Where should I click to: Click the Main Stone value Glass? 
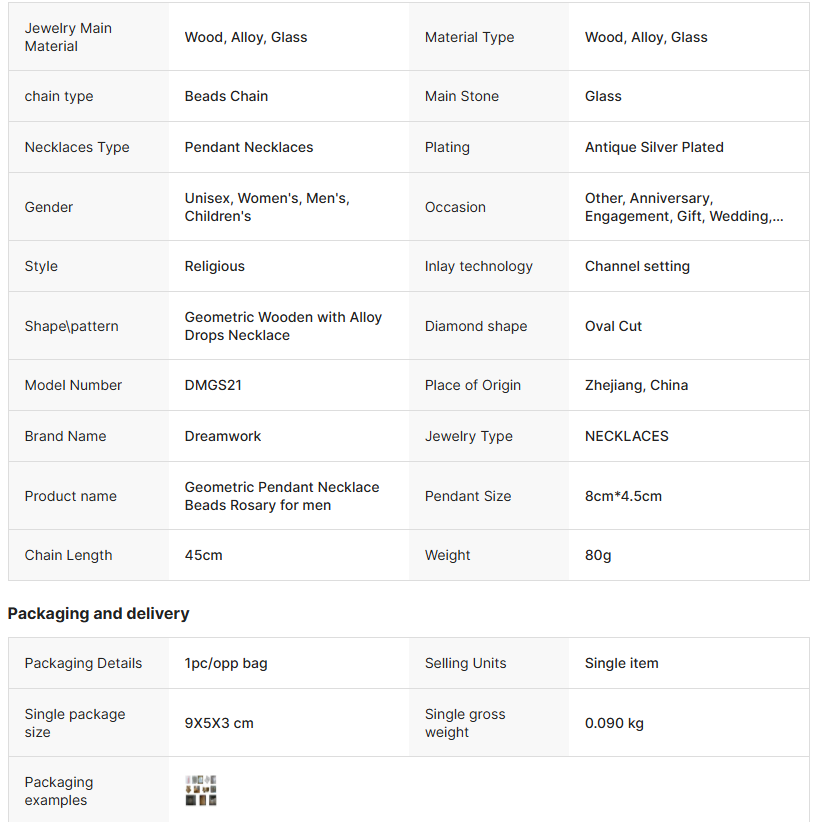(x=603, y=96)
